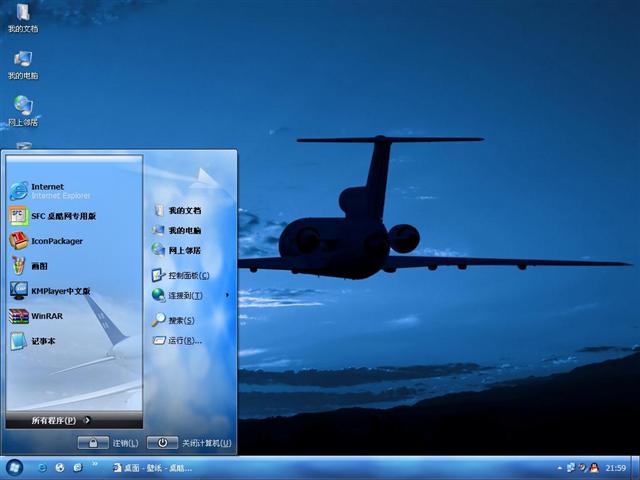This screenshot has width=640, height=480.
Task: Expand the 连接到(T) submenu
Action: click(x=190, y=295)
